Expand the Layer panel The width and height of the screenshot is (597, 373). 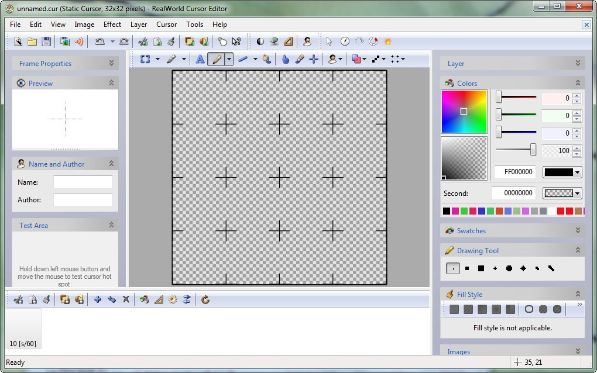tap(578, 63)
